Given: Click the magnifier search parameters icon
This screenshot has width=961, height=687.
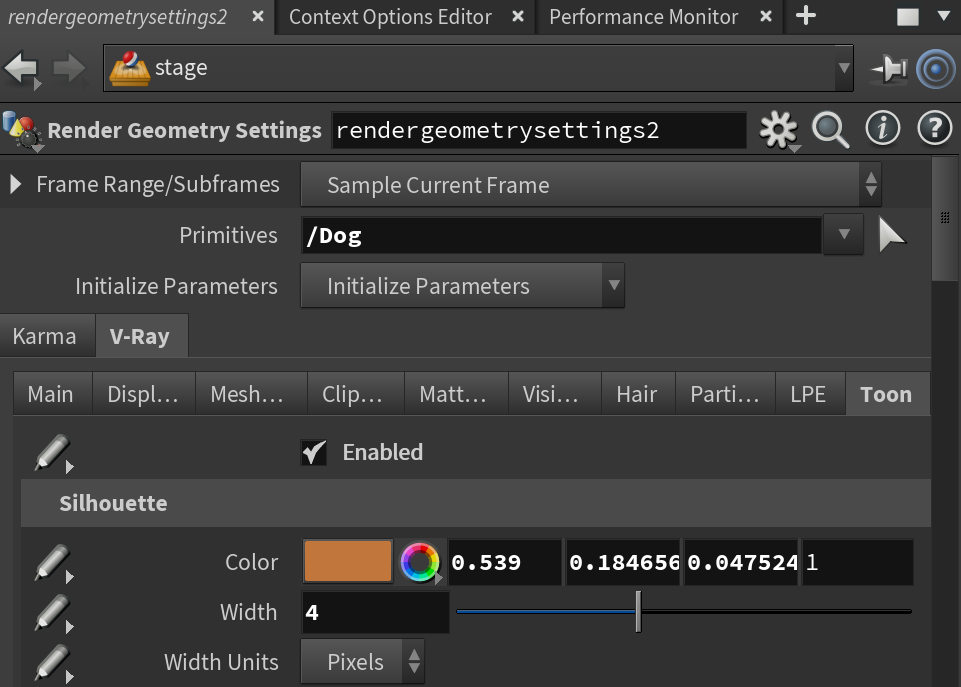Looking at the screenshot, I should (x=830, y=130).
